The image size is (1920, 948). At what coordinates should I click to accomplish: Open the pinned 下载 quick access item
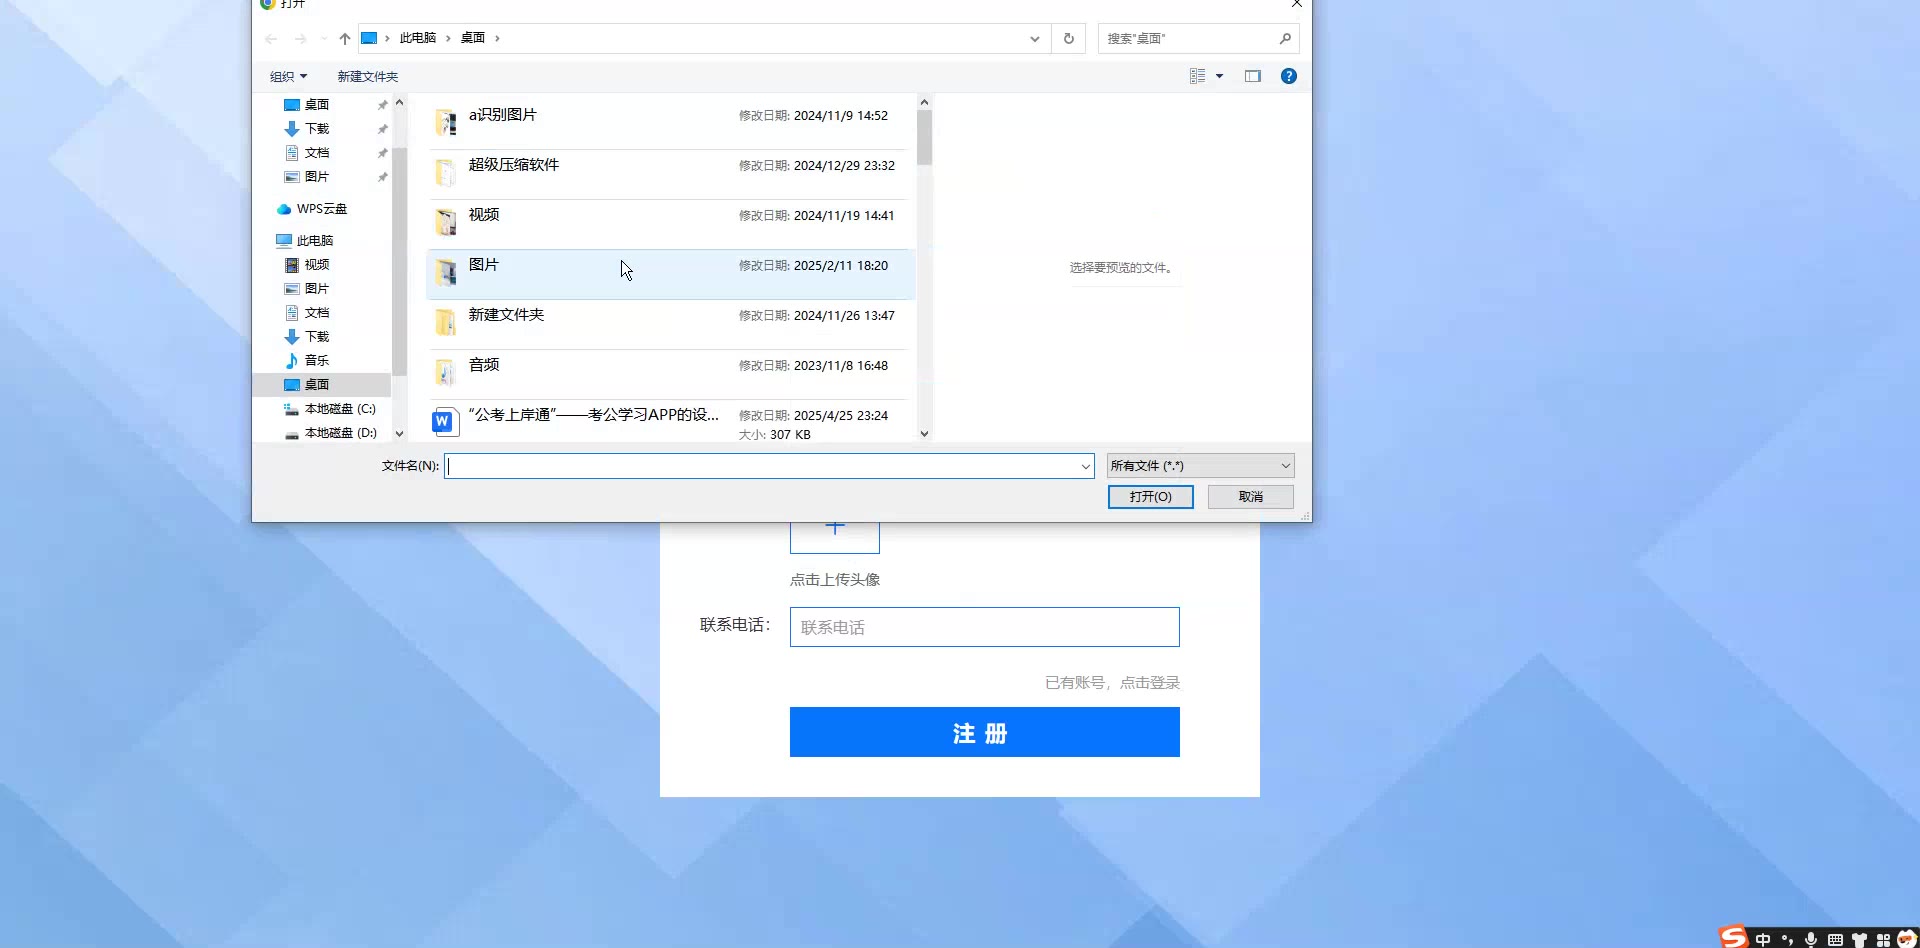(x=317, y=129)
